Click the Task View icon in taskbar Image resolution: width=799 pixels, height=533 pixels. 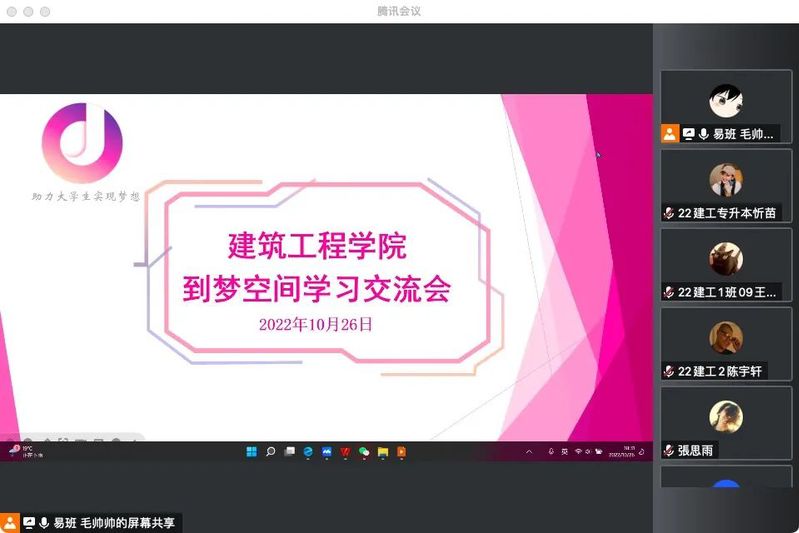coord(289,452)
